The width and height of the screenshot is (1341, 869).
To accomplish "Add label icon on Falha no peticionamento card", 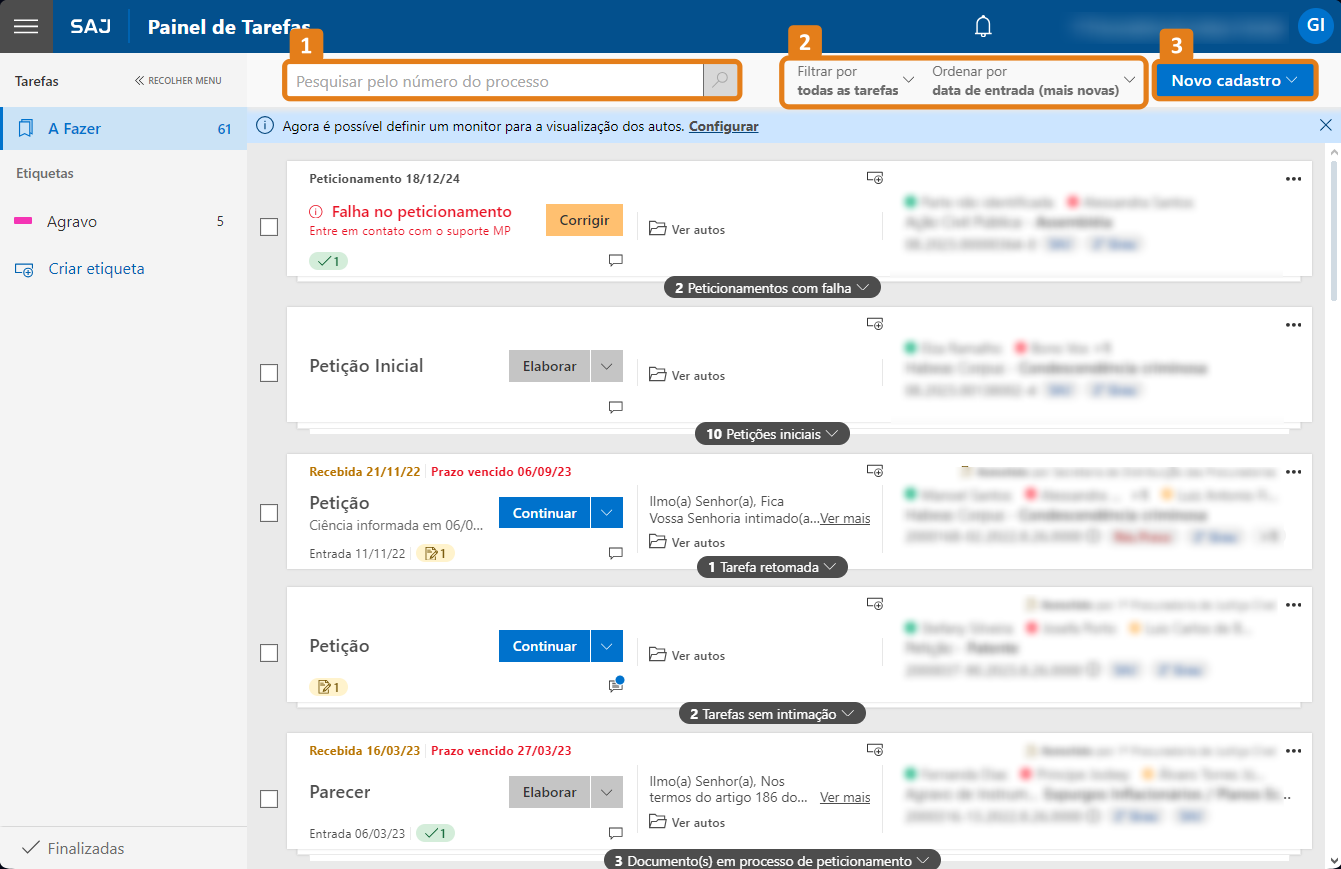I will [x=874, y=178].
